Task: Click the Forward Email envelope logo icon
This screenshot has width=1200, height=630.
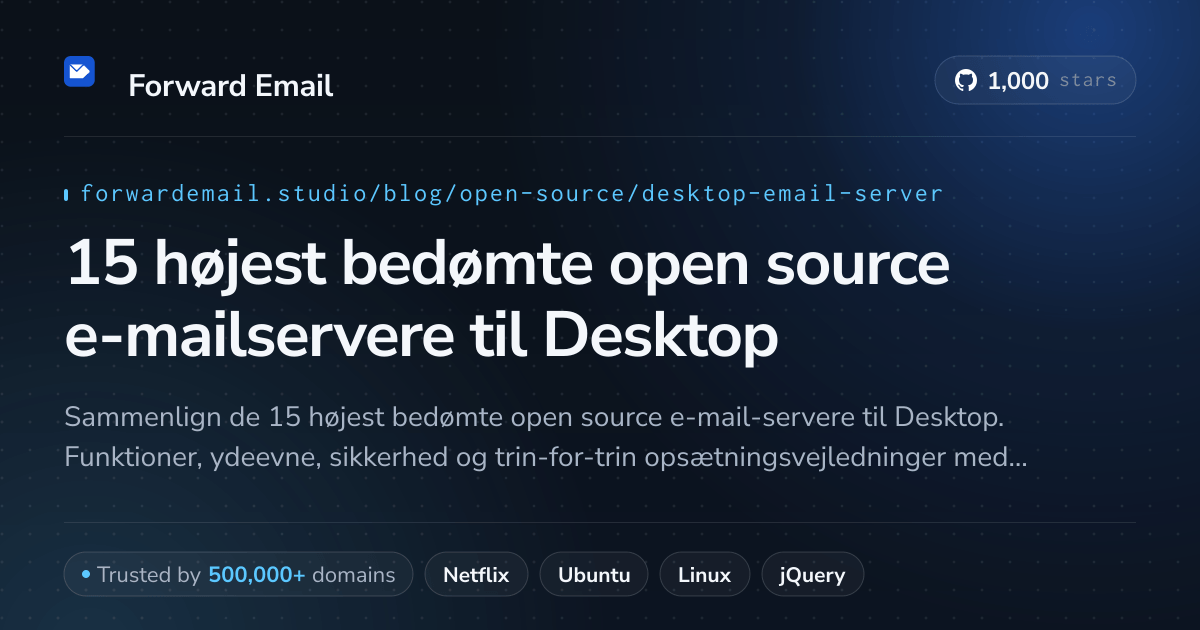Action: (x=79, y=72)
